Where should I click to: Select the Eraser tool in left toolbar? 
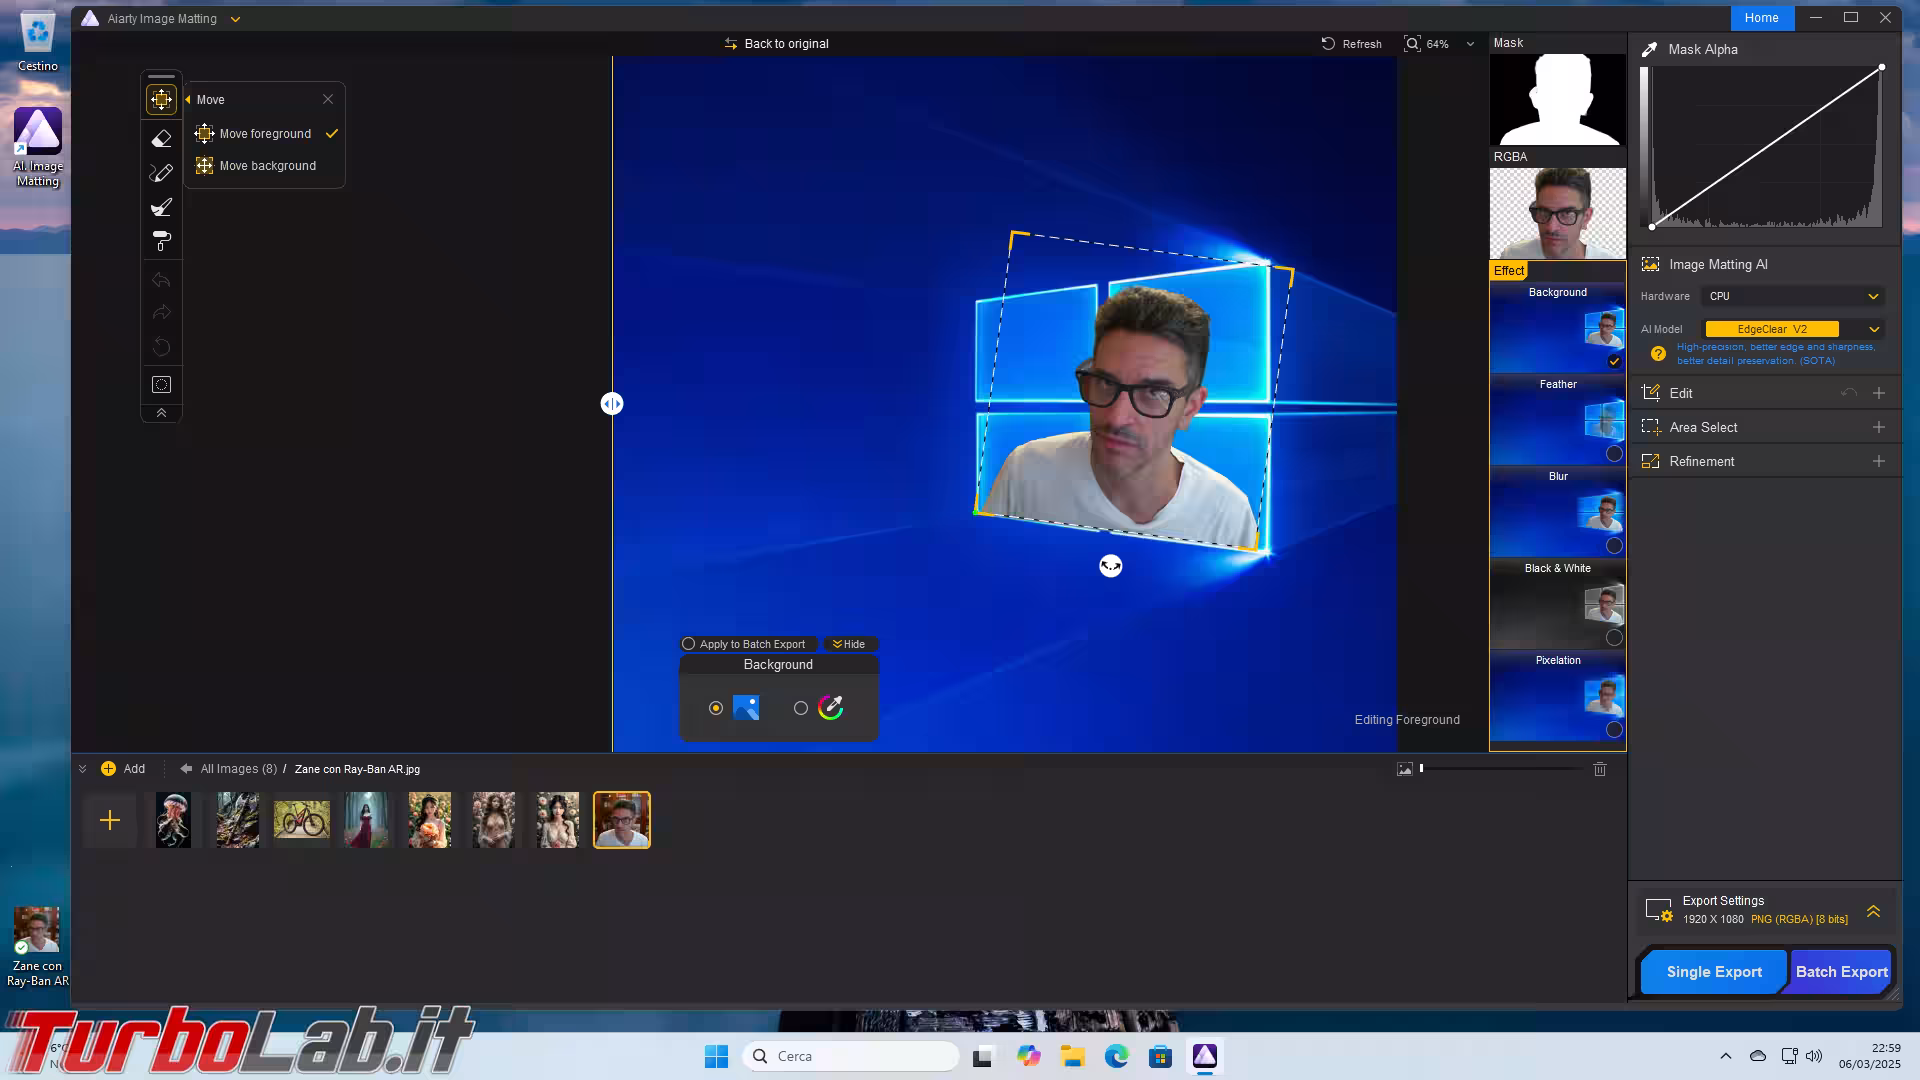click(161, 139)
